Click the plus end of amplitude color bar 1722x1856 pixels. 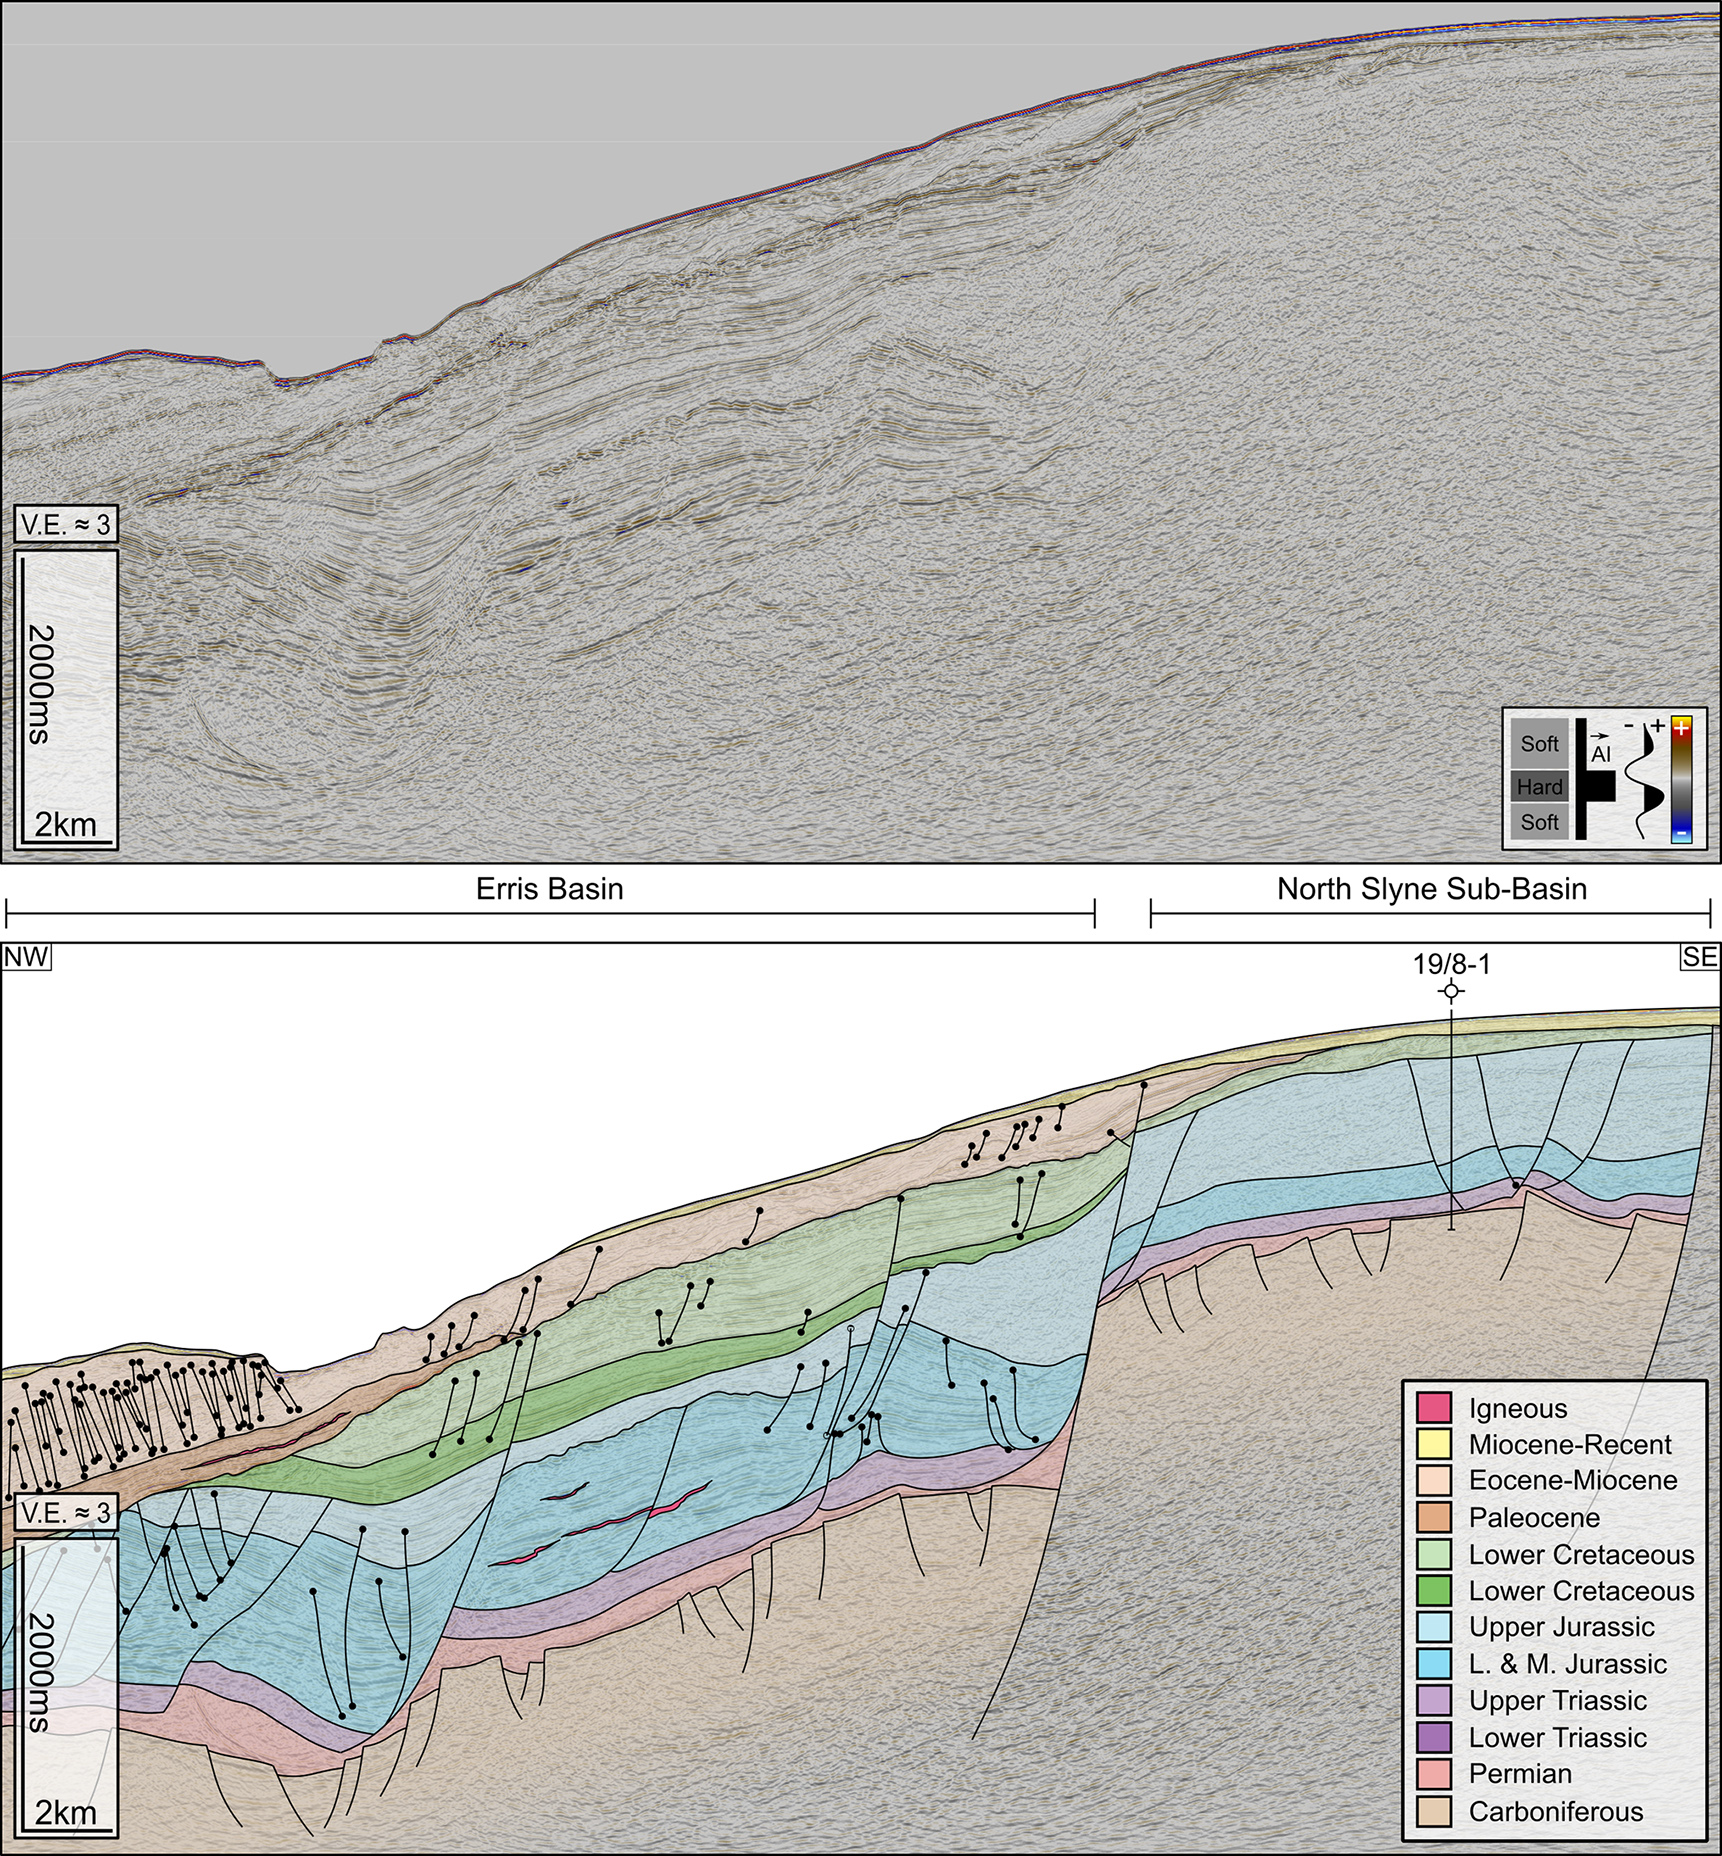(1682, 727)
